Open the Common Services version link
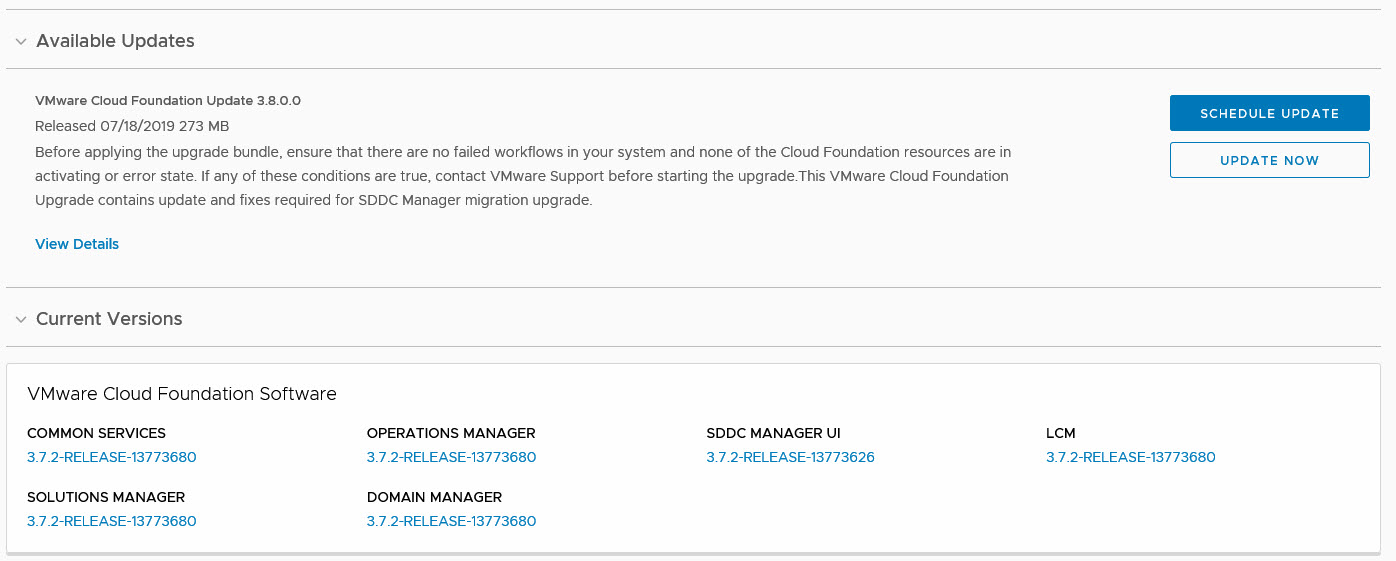Image resolution: width=1396 pixels, height=561 pixels. [x=112, y=458]
